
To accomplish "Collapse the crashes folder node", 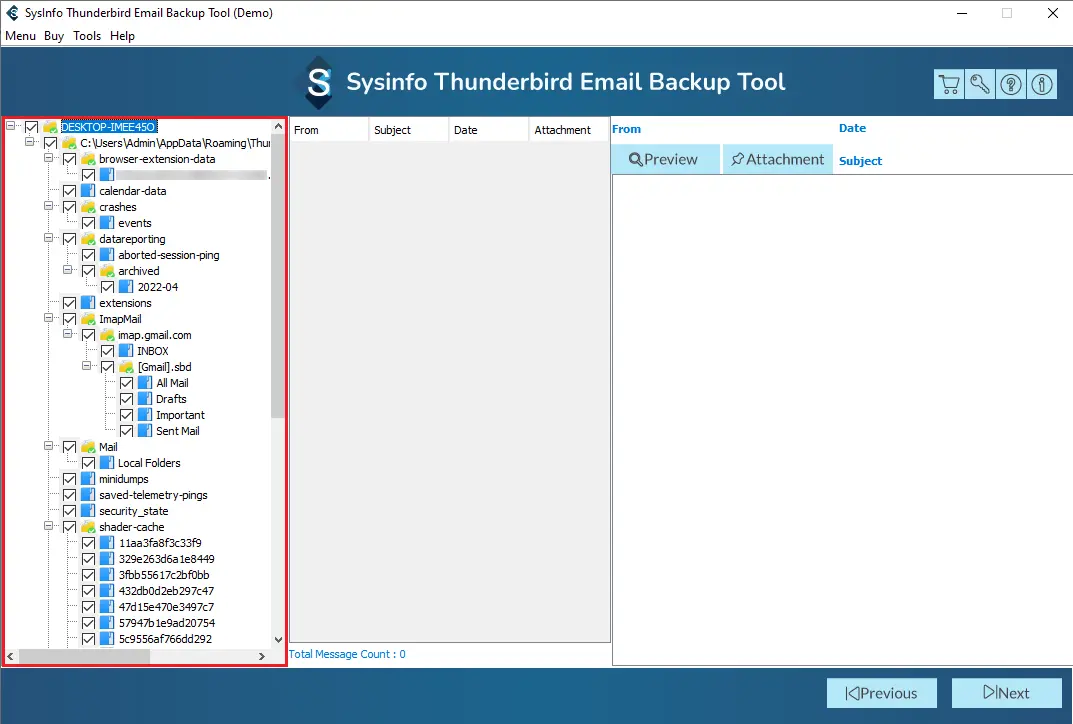I will 49,207.
